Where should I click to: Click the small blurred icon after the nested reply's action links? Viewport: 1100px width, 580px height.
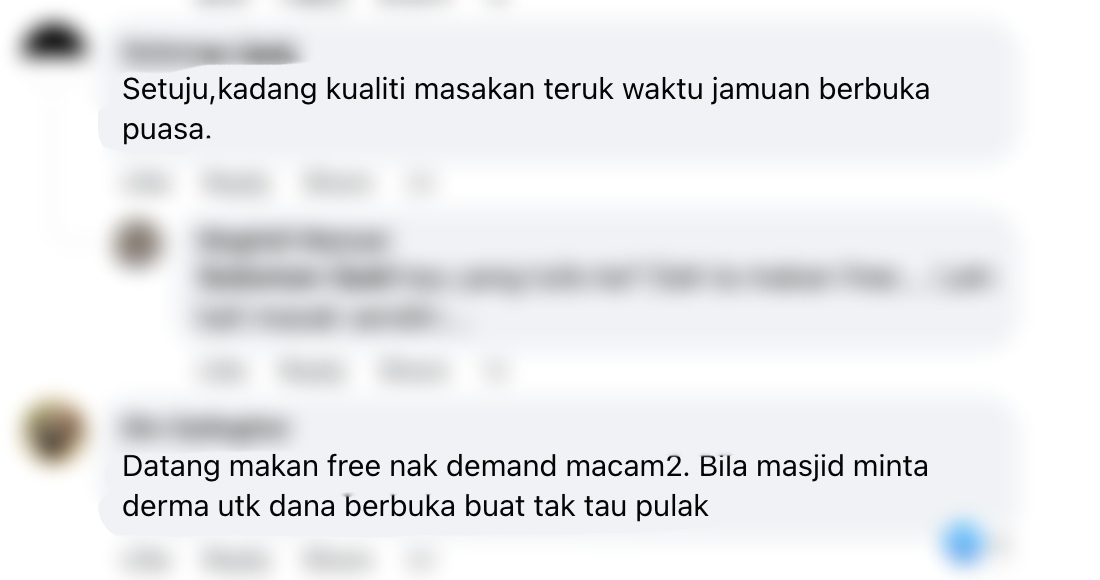(x=495, y=370)
